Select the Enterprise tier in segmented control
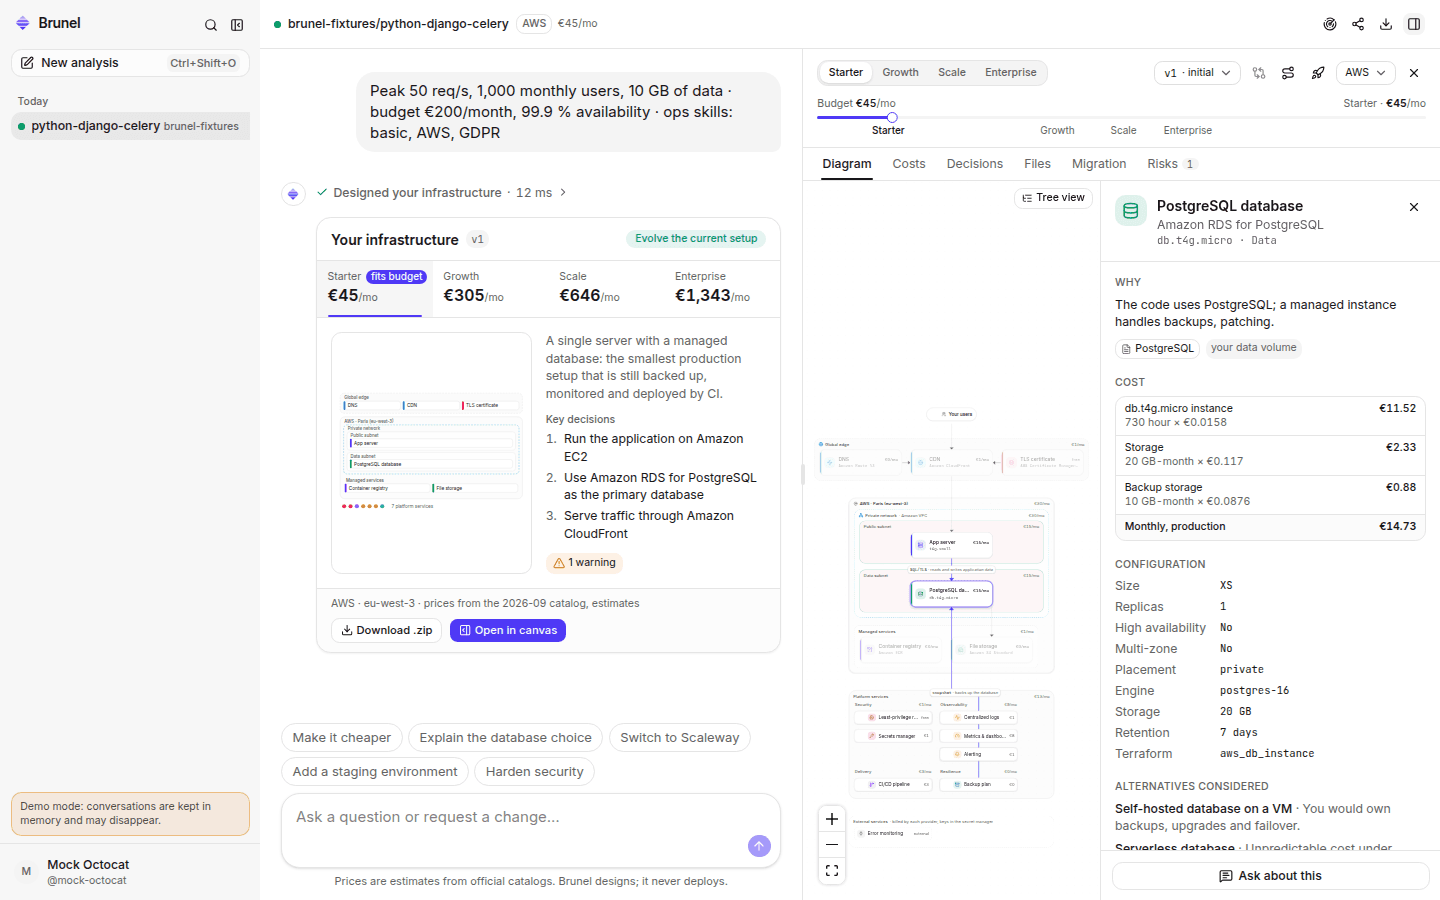Screen dimensions: 1440x900 (x=1011, y=73)
